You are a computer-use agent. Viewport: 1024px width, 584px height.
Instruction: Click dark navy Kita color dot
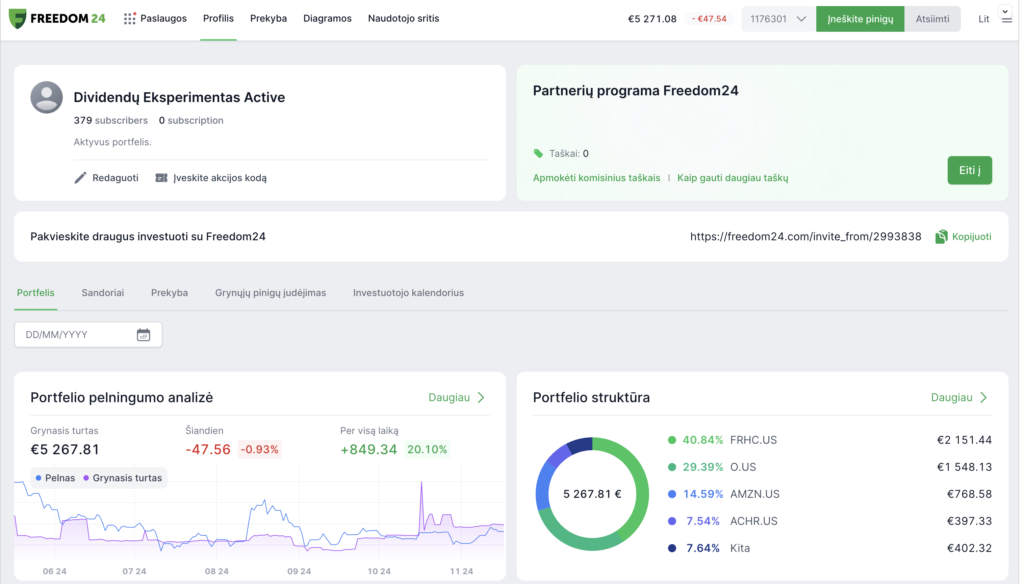(671, 548)
